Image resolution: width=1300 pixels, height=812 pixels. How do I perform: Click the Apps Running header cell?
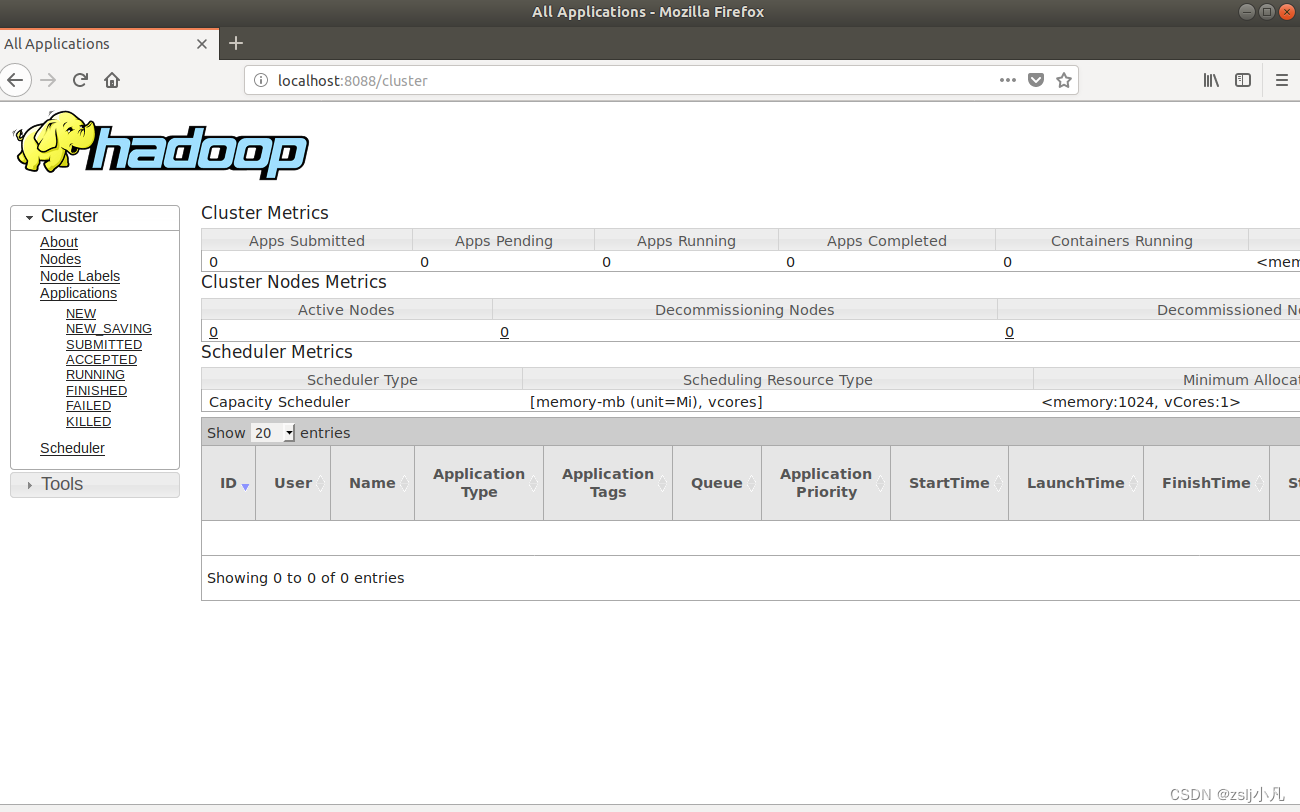click(x=686, y=241)
